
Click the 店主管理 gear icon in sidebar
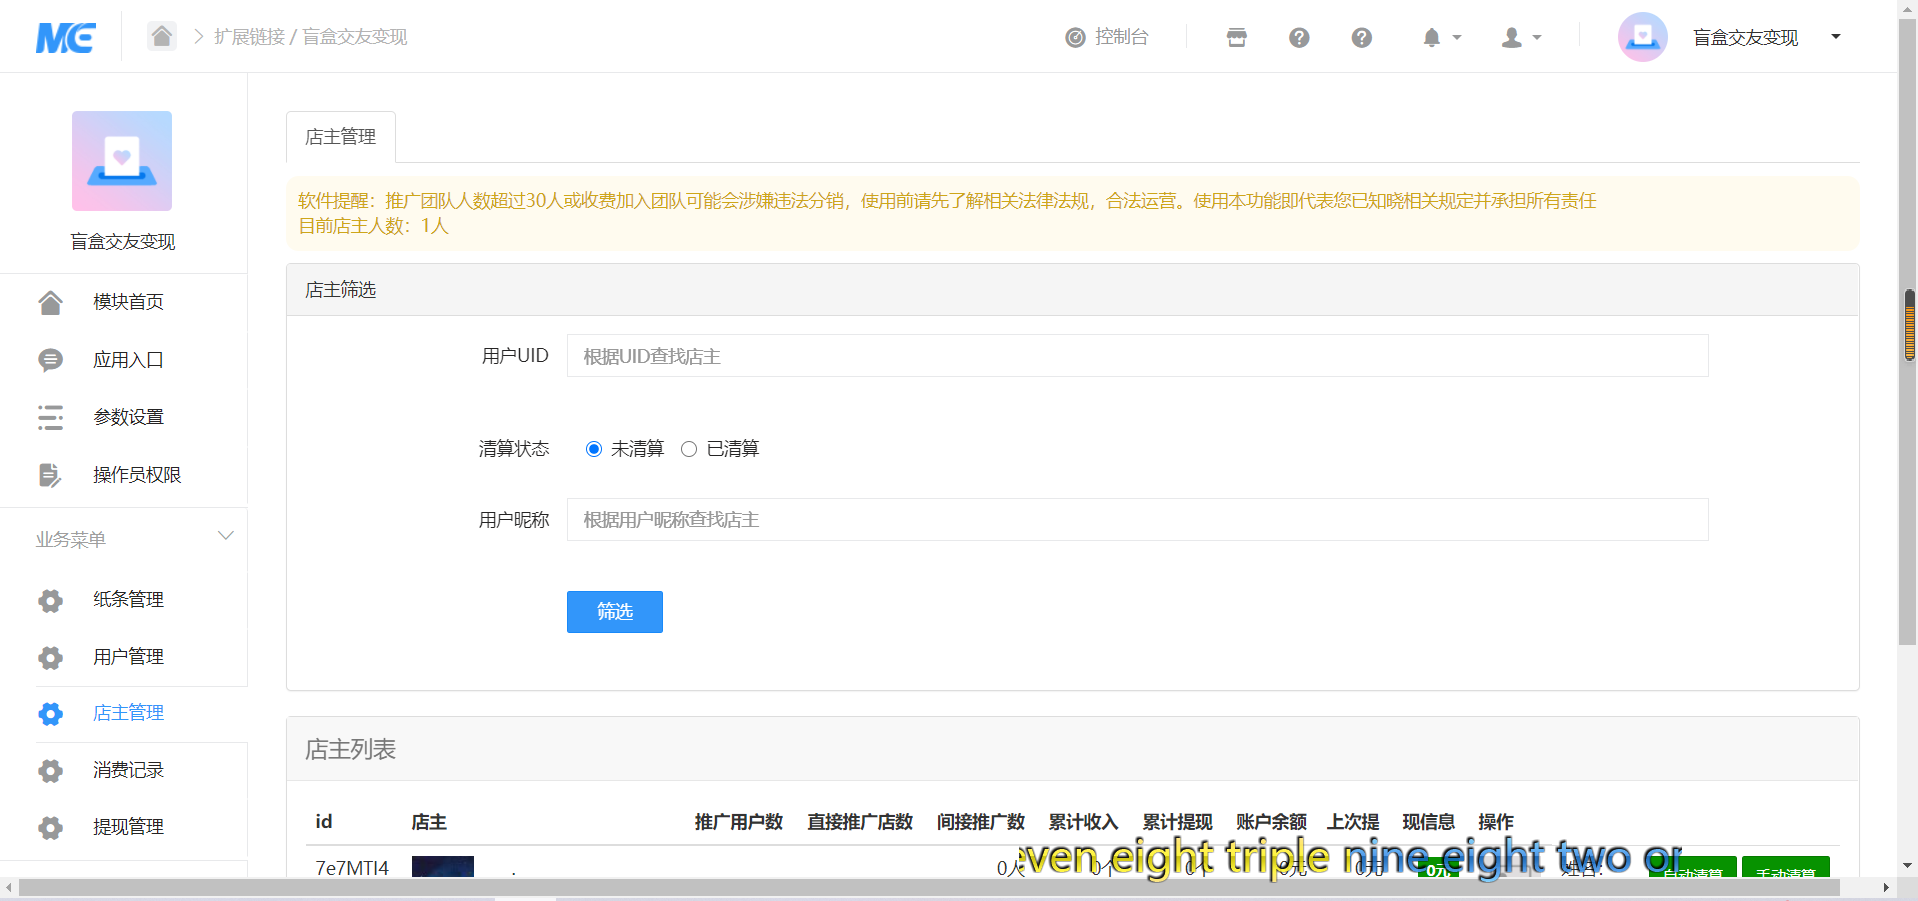coord(50,714)
